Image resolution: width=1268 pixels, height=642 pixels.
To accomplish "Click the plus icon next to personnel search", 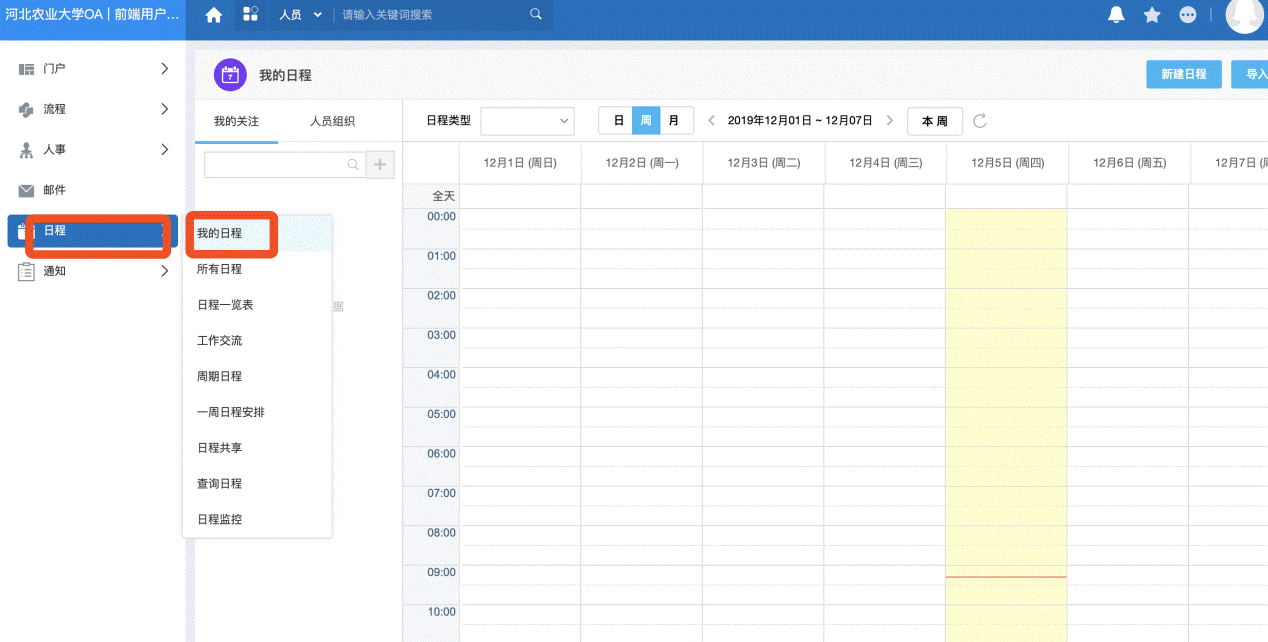I will 380,164.
